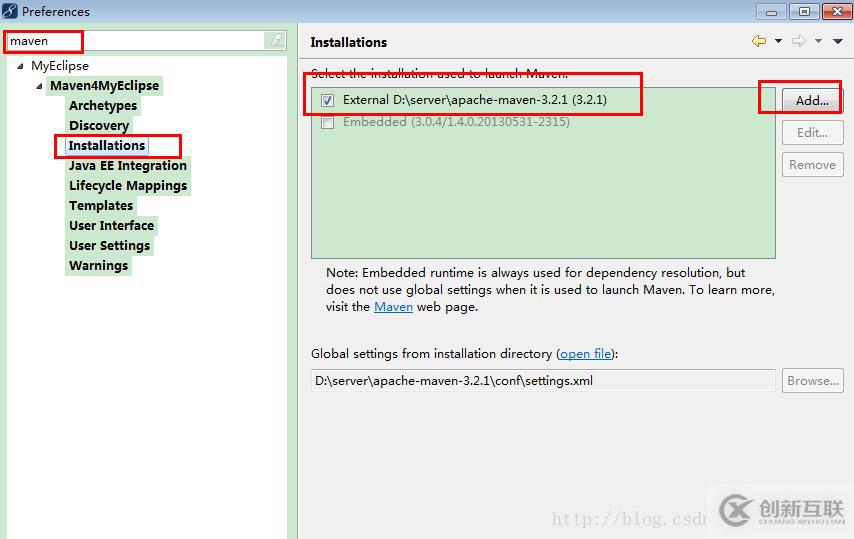Click the grey forward navigation arrow
854x539 pixels.
tap(798, 41)
